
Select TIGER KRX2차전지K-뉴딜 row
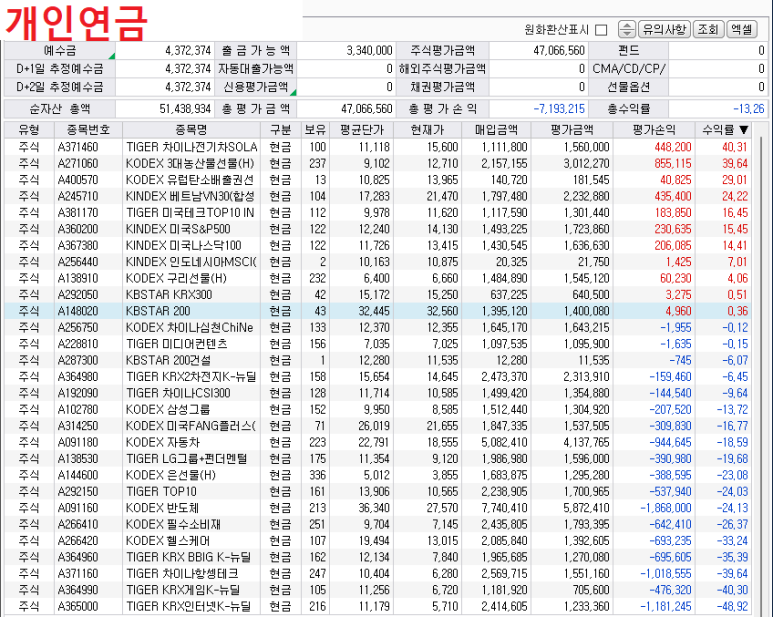click(378, 377)
